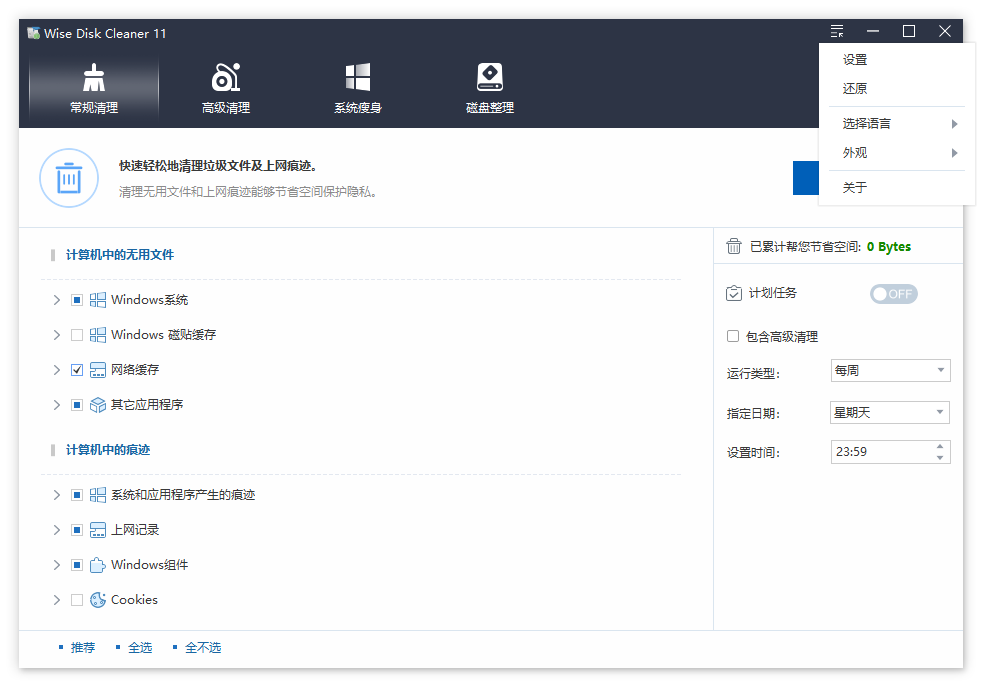Screen dimensions: 983x690
Task: Uncheck the 网络缓存 checkbox
Action: (77, 370)
